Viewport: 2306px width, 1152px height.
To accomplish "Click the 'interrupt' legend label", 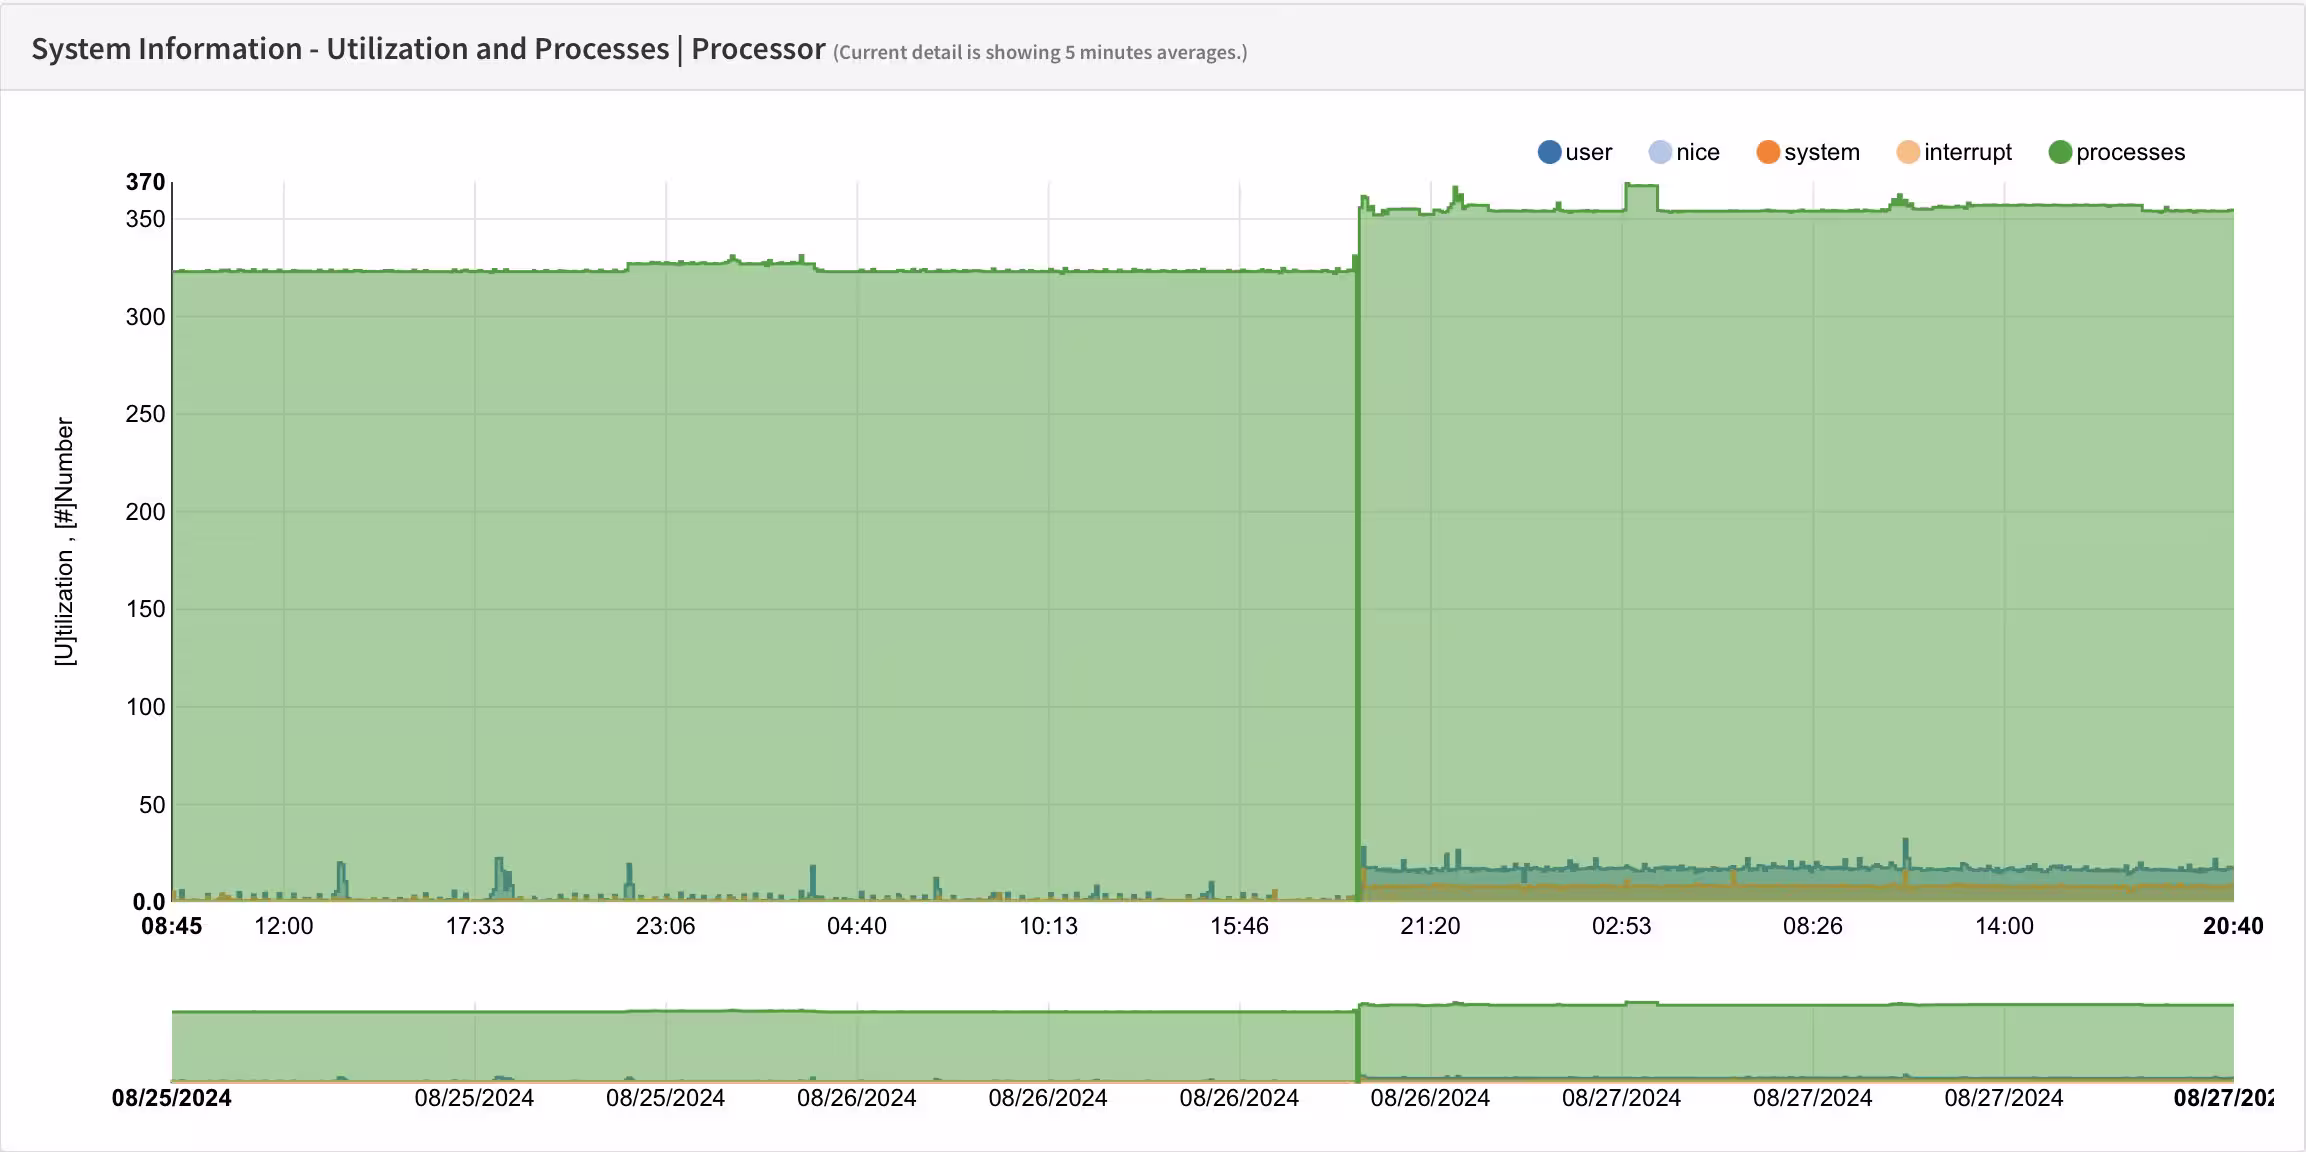I will (1968, 152).
